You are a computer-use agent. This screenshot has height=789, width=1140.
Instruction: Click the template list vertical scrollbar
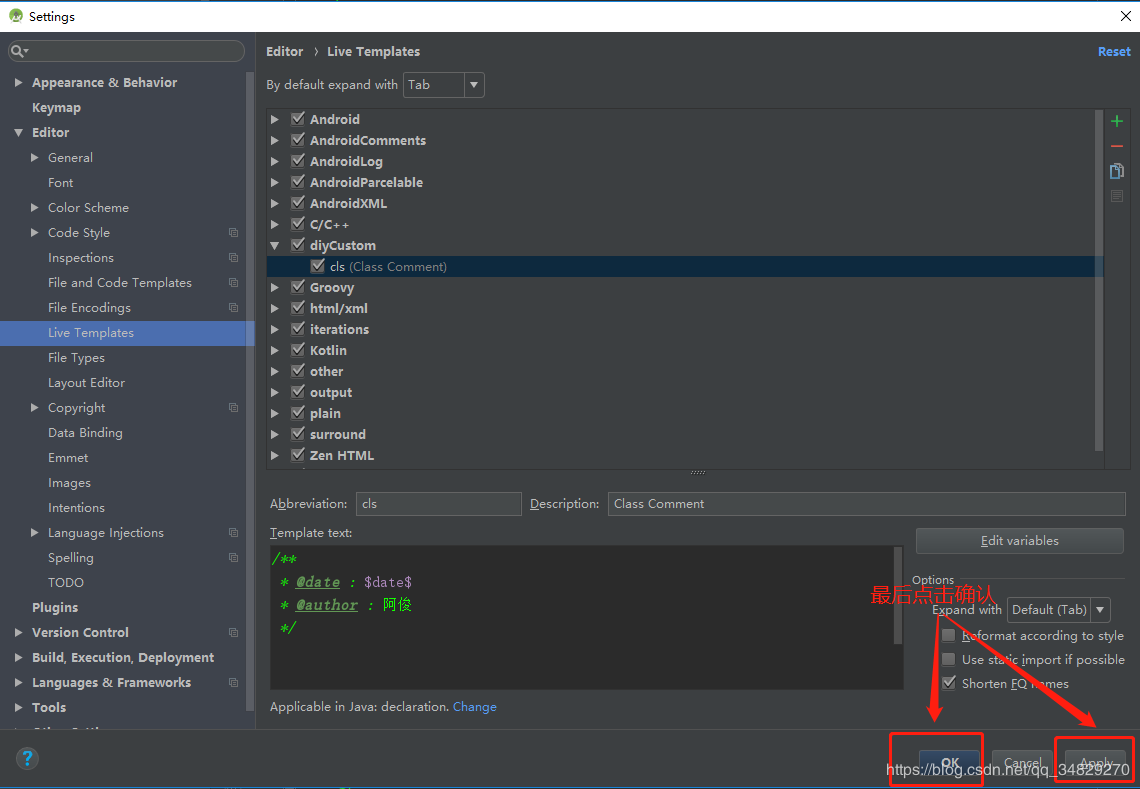(1099, 281)
